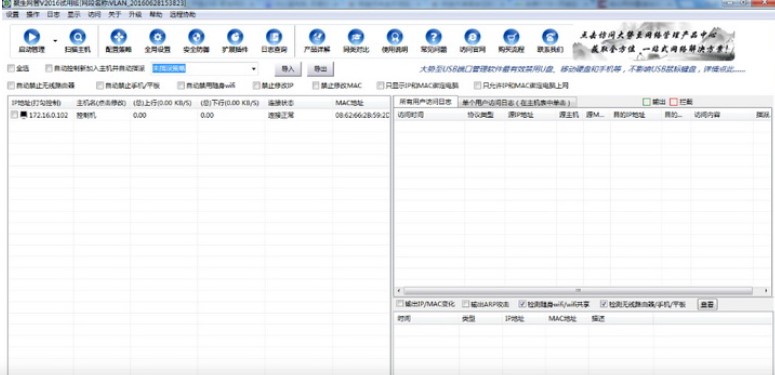775x375 pixels.
Task: Click the 安全防御 security defense icon
Action: pyautogui.click(x=196, y=37)
